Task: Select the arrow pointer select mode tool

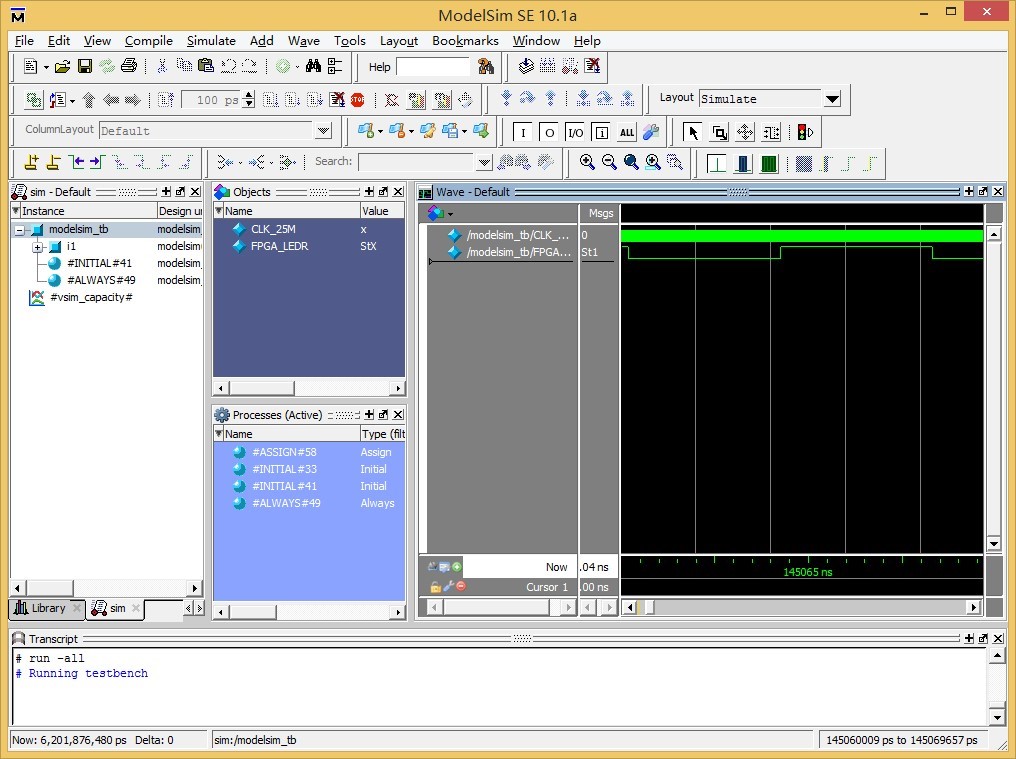Action: pos(693,131)
